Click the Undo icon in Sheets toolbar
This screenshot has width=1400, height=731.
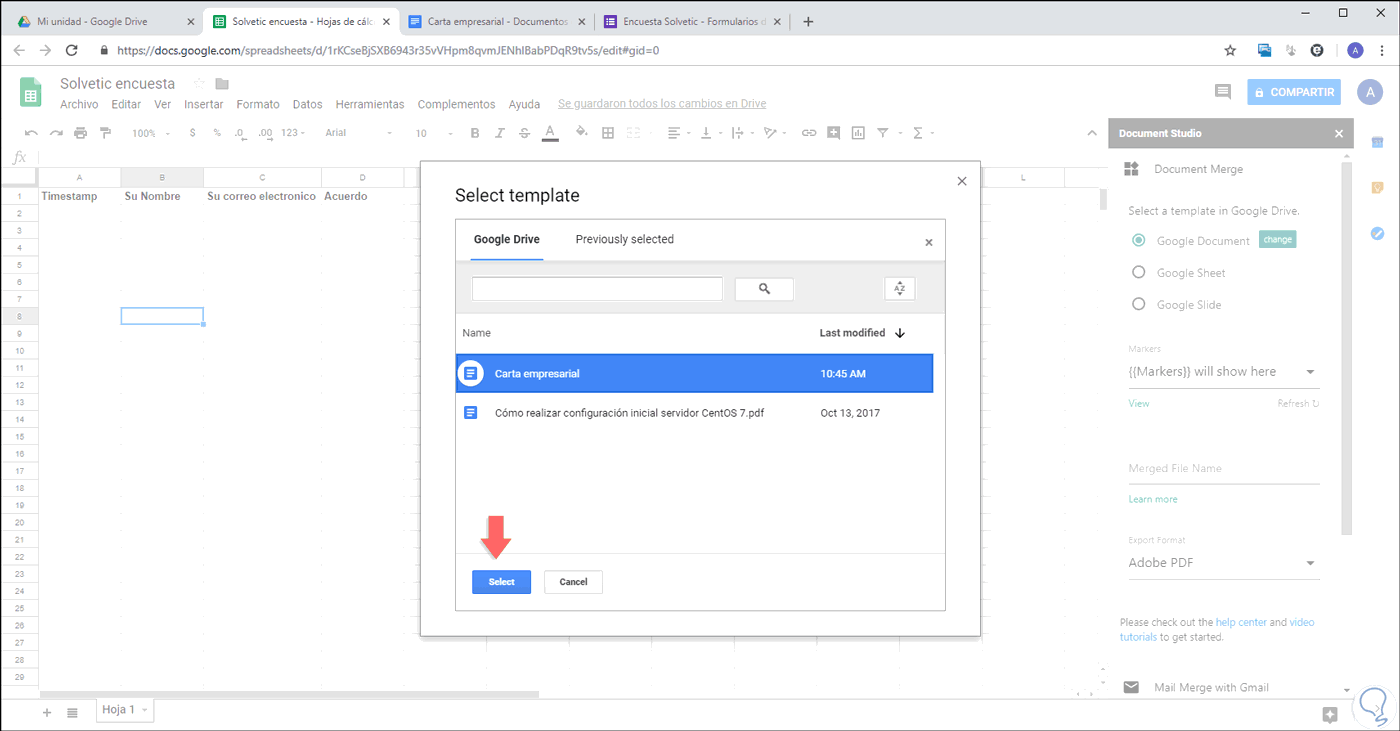(x=31, y=133)
